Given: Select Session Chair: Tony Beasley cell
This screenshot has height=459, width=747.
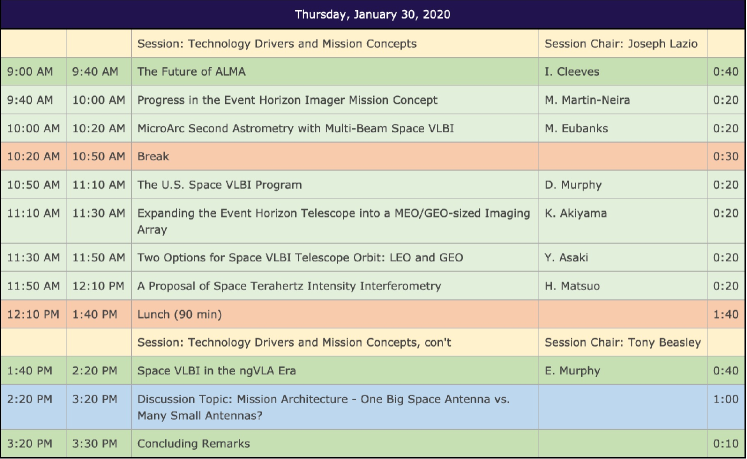Looking at the screenshot, I should point(621,342).
